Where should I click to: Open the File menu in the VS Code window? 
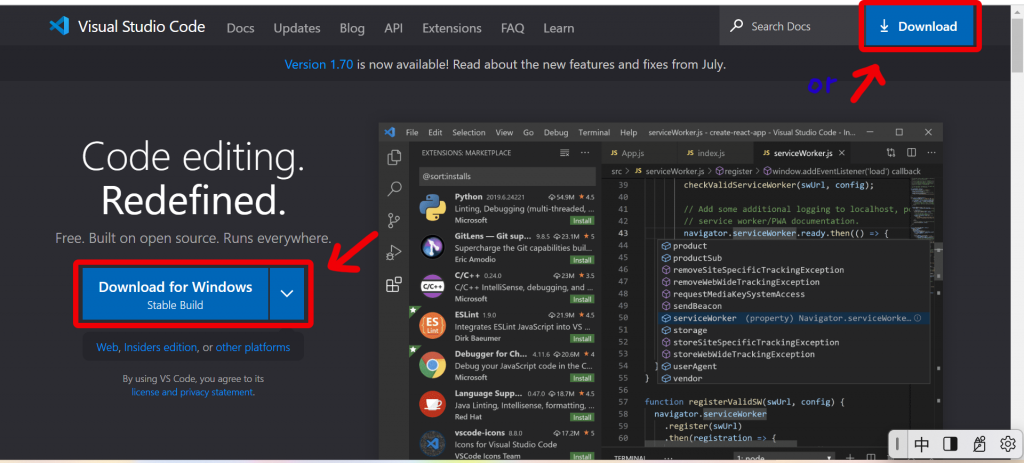coord(412,133)
